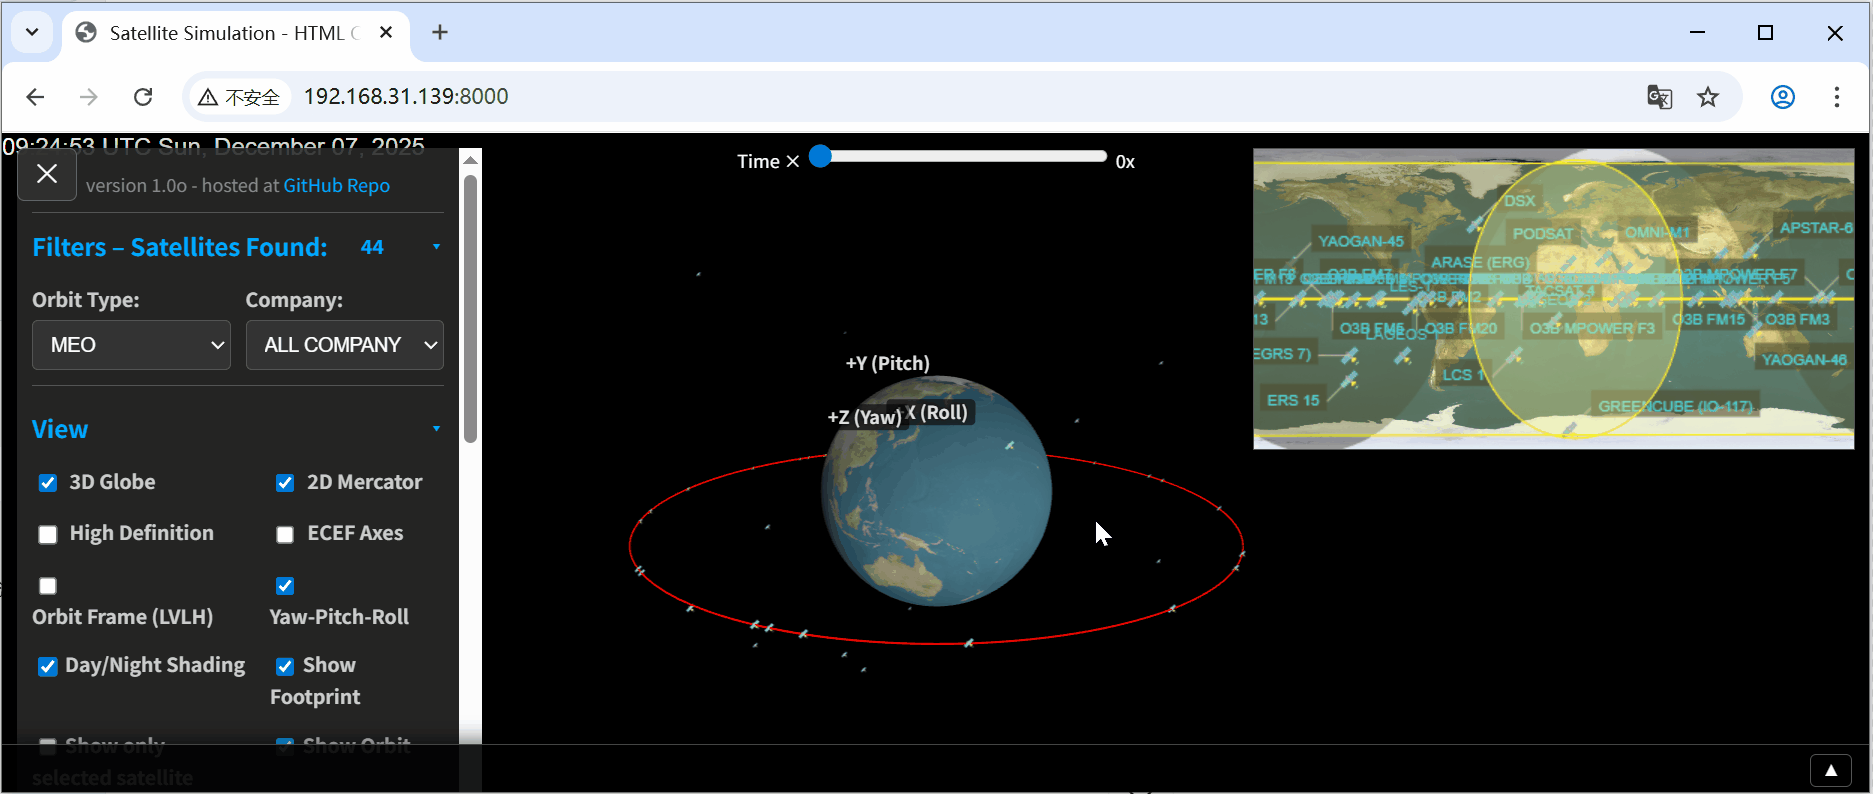This screenshot has width=1873, height=794.
Task: Click the APSTAR-6 label on map
Action: 1816,228
